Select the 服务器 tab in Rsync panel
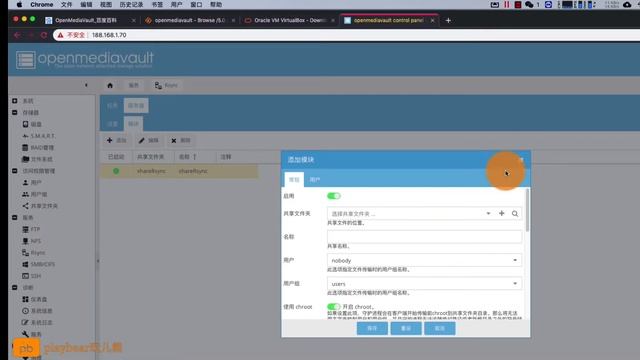The image size is (640, 360). click(136, 105)
